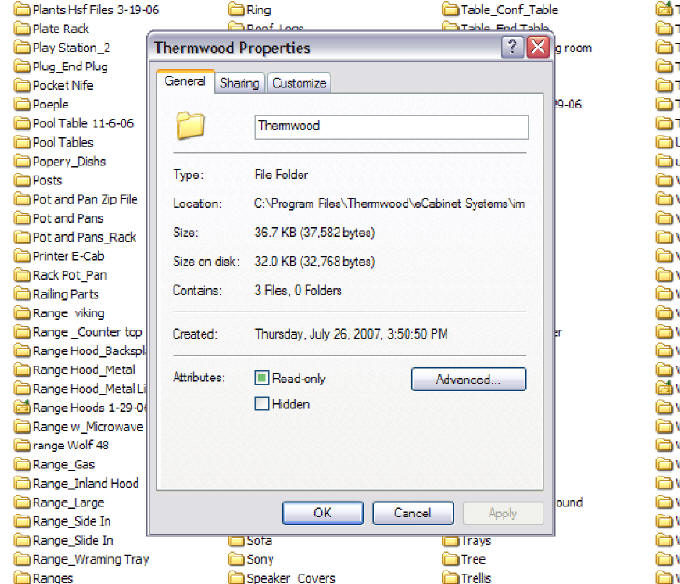Select the Printer E-Cab folder icon
The image size is (680, 584).
(22, 256)
